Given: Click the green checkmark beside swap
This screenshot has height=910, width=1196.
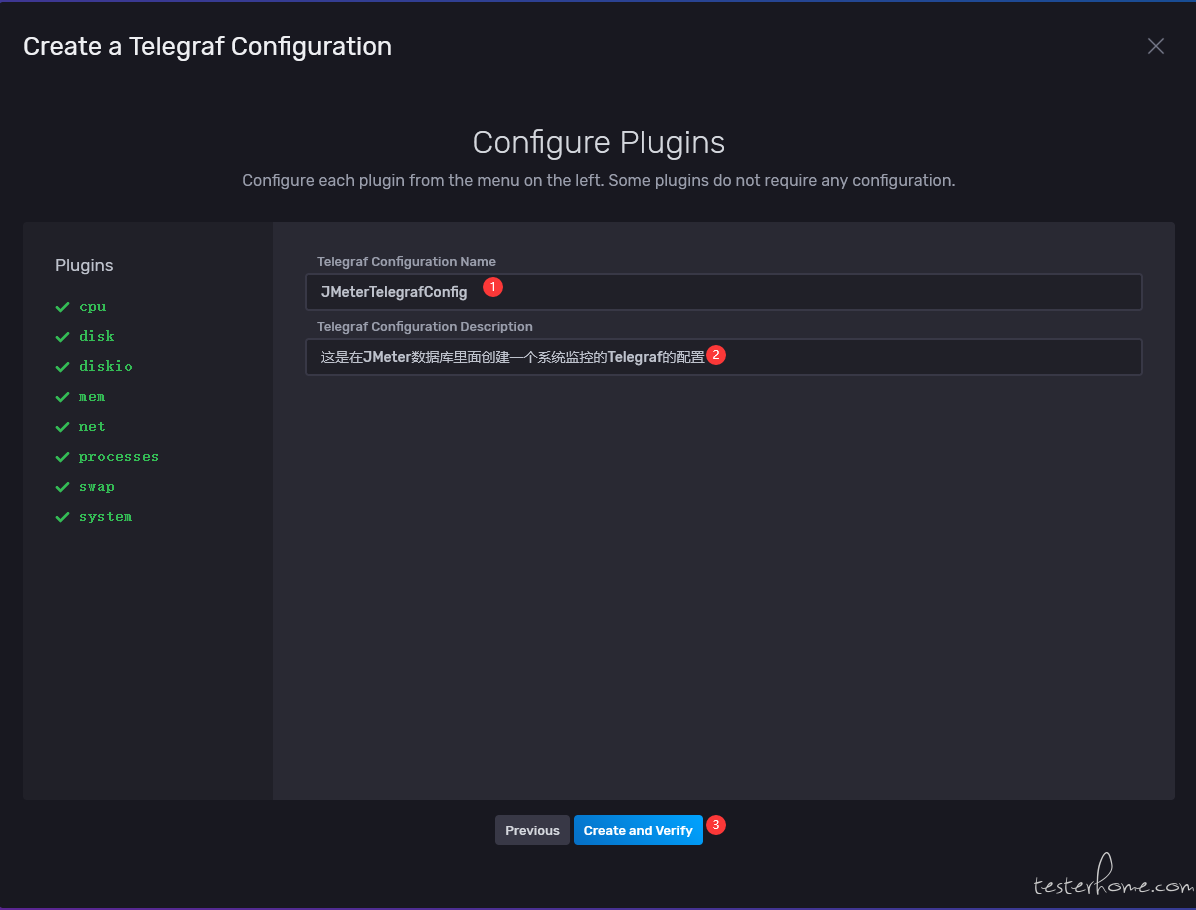Looking at the screenshot, I should click(x=63, y=487).
